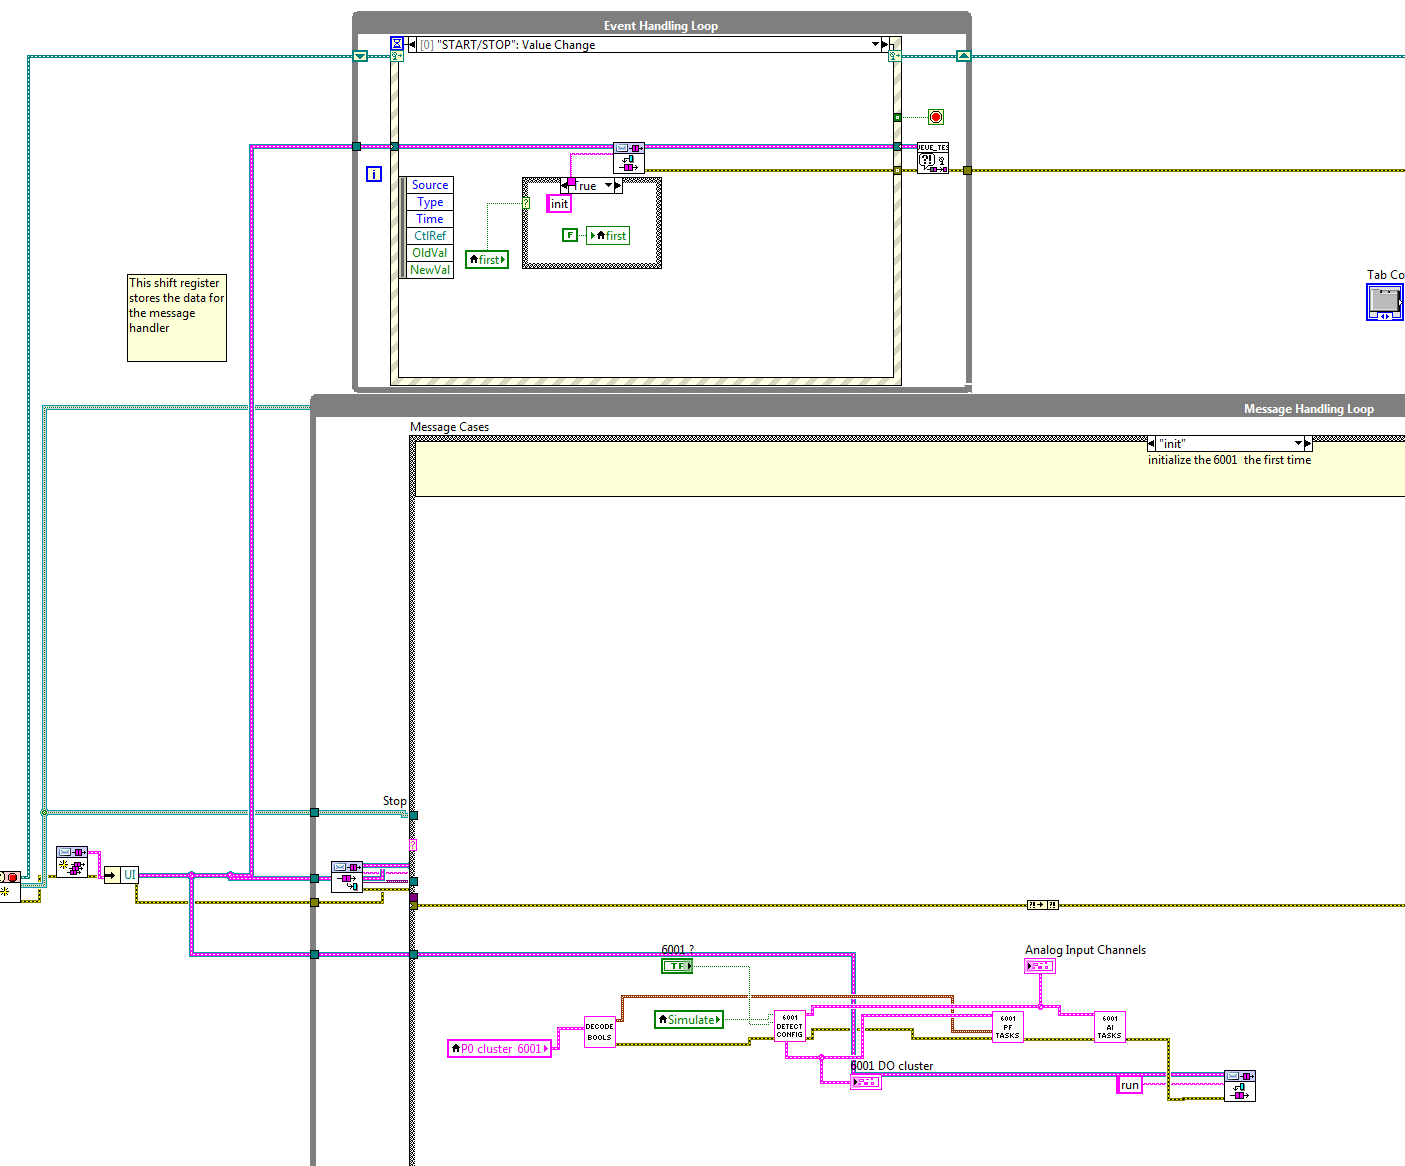
Task: Click the Enqueue Message VI in Event Handling Loop
Action: click(x=629, y=158)
